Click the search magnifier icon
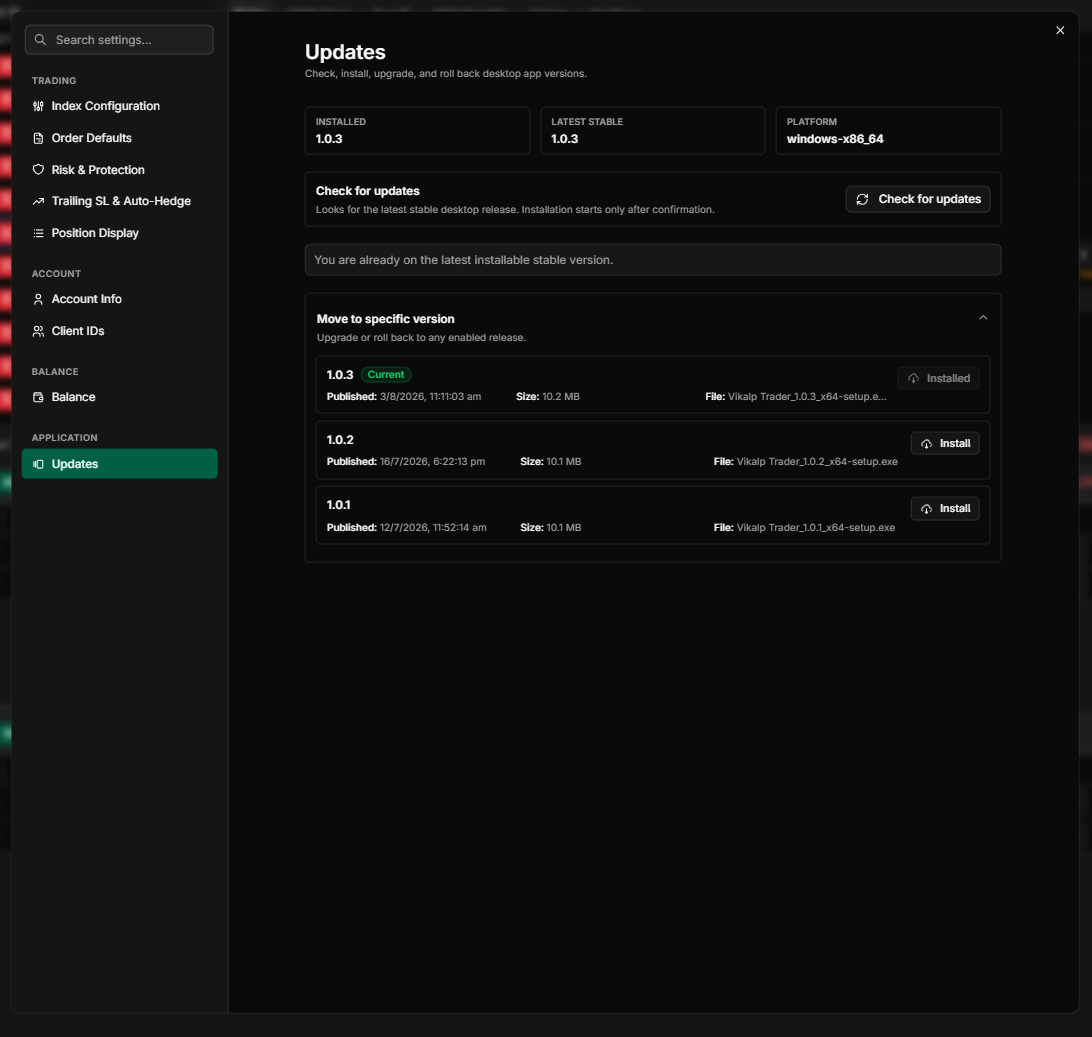Screen dimensions: 1092x1037 [40, 40]
